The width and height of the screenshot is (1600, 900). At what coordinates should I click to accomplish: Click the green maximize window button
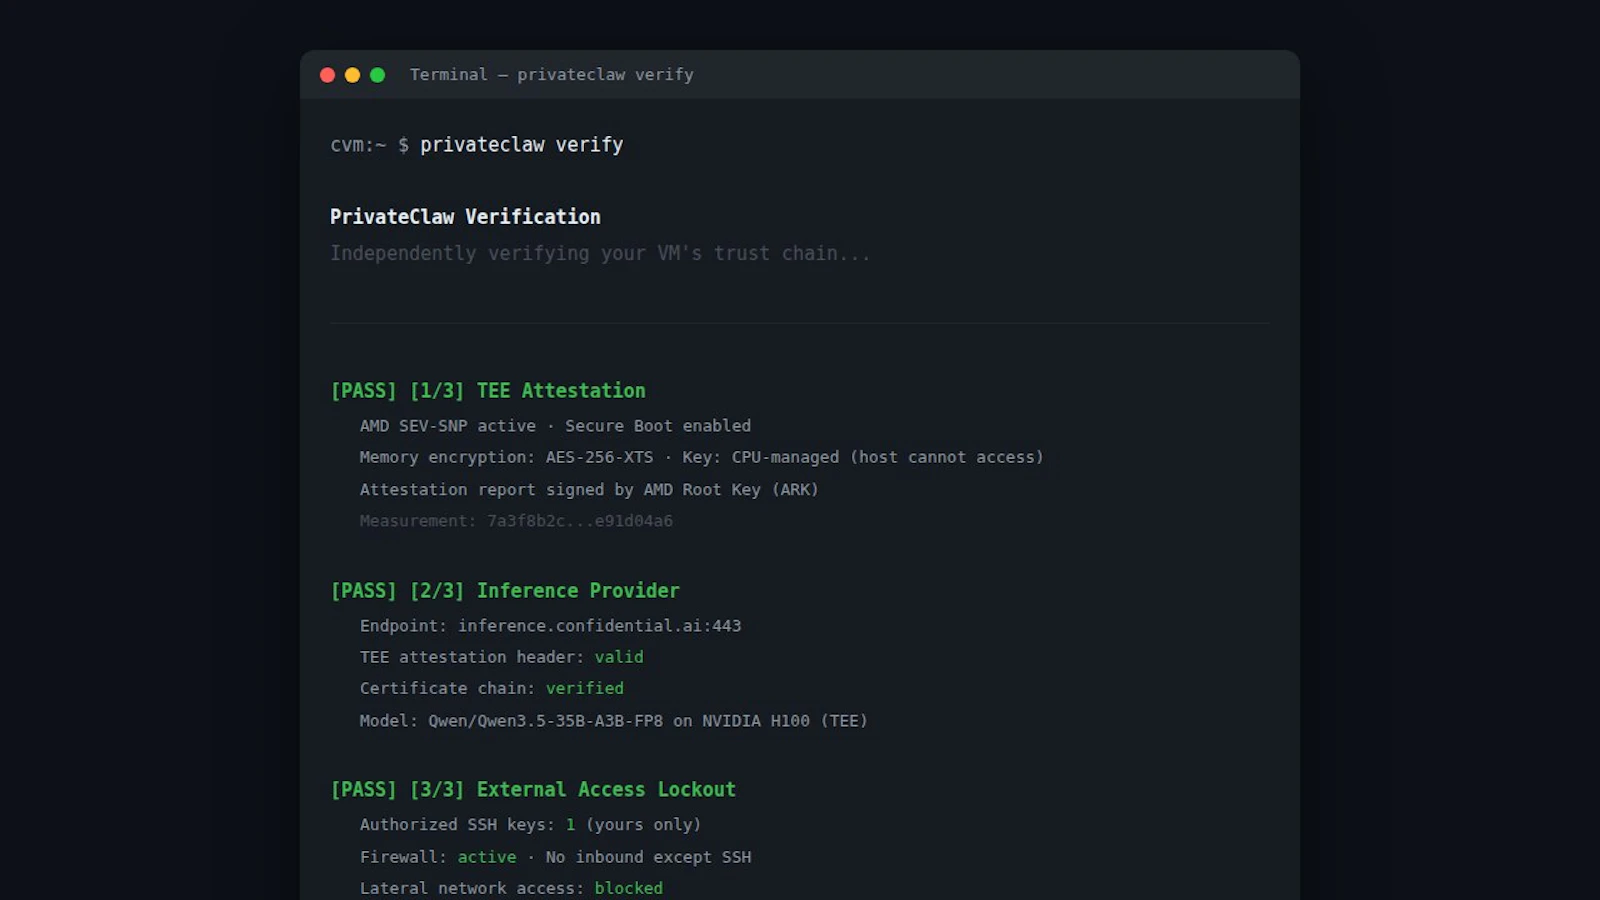pos(377,75)
